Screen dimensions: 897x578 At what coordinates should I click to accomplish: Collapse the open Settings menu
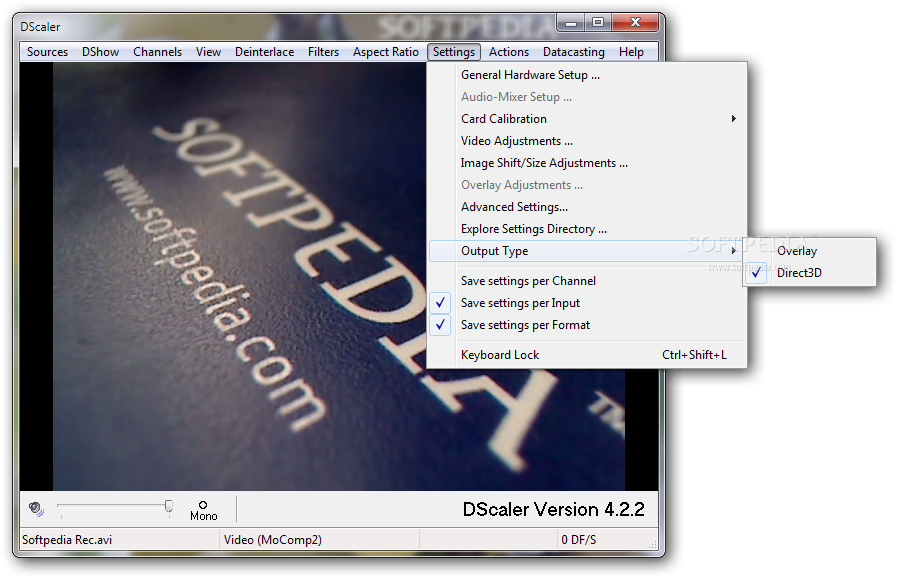[x=454, y=52]
